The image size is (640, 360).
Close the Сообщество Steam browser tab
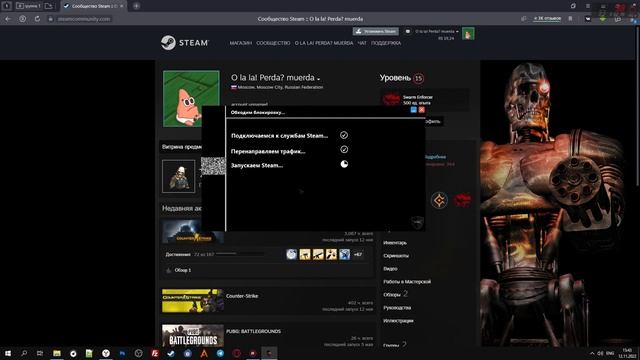coord(122,6)
